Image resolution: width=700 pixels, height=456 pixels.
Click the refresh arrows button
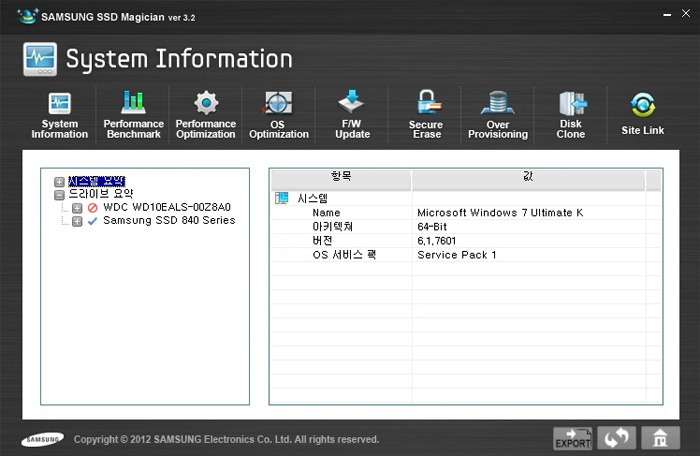(617, 438)
